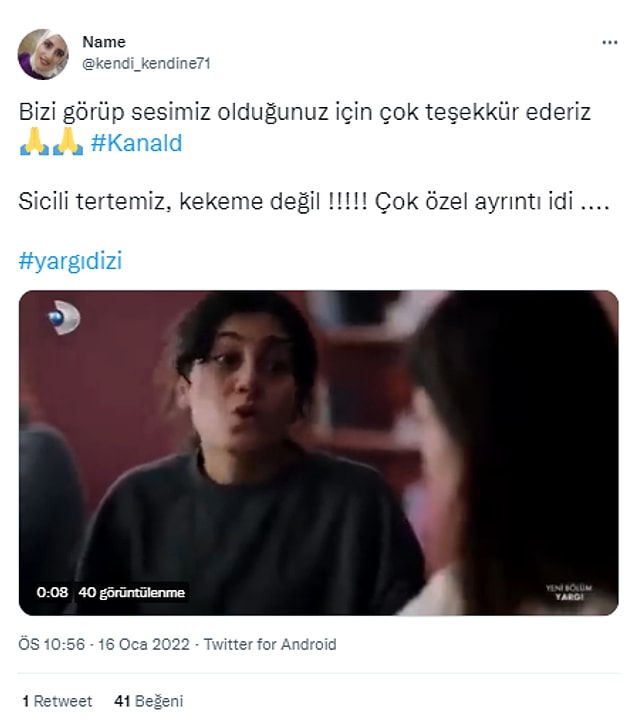Open the 16 Oca 2022 date link
635x726 pixels.
(144, 644)
